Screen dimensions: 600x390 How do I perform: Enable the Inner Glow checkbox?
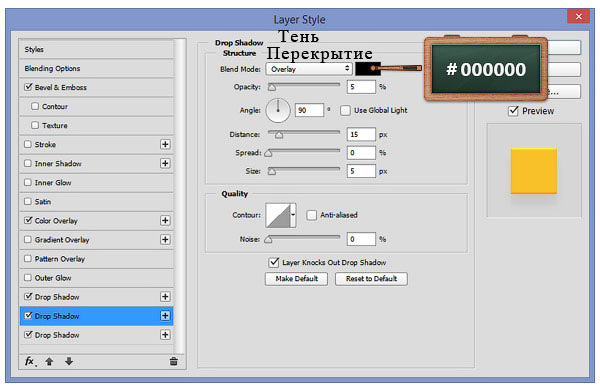(x=28, y=183)
